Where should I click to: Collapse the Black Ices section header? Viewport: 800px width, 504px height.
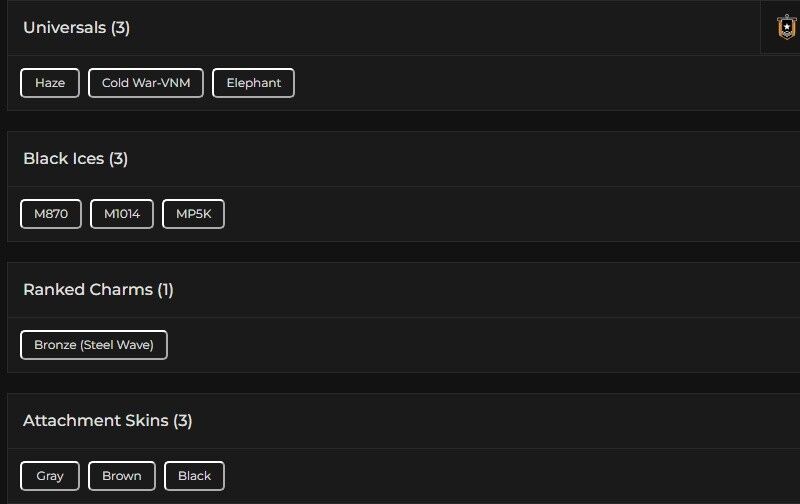(x=64, y=159)
